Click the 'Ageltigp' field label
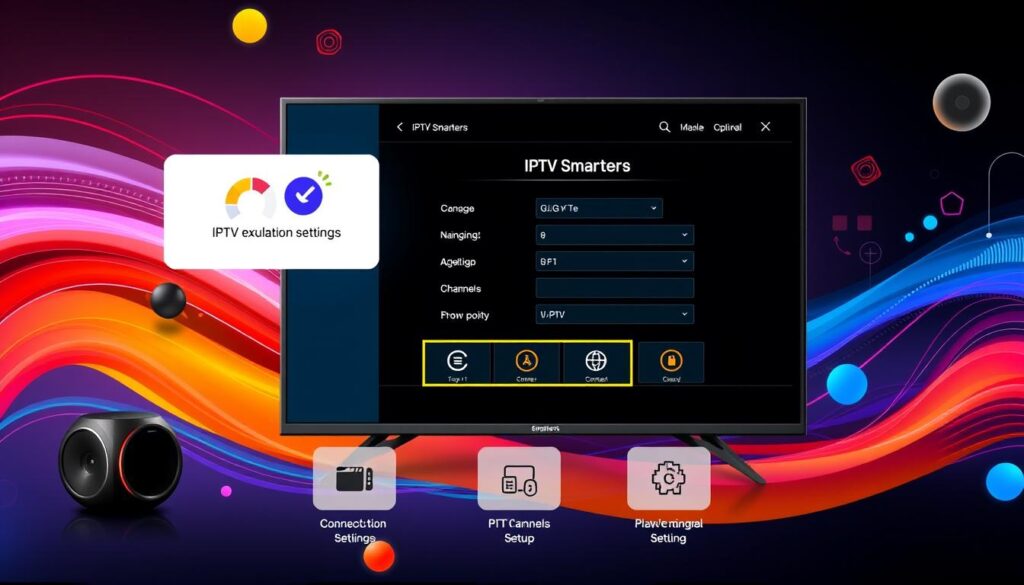This screenshot has width=1024, height=585. [458, 262]
